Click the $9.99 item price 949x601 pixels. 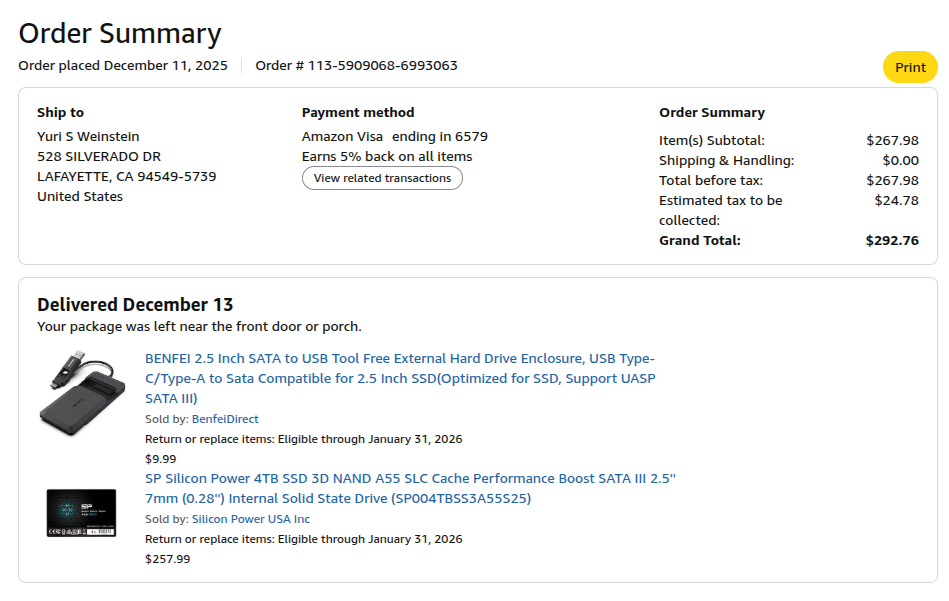[x=160, y=459]
